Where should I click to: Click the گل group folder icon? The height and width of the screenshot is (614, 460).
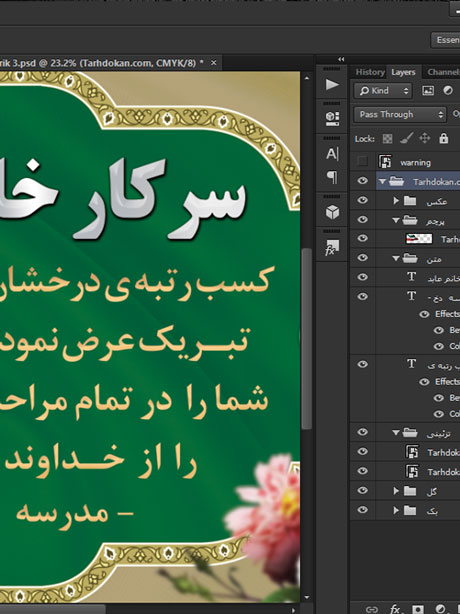click(x=410, y=491)
